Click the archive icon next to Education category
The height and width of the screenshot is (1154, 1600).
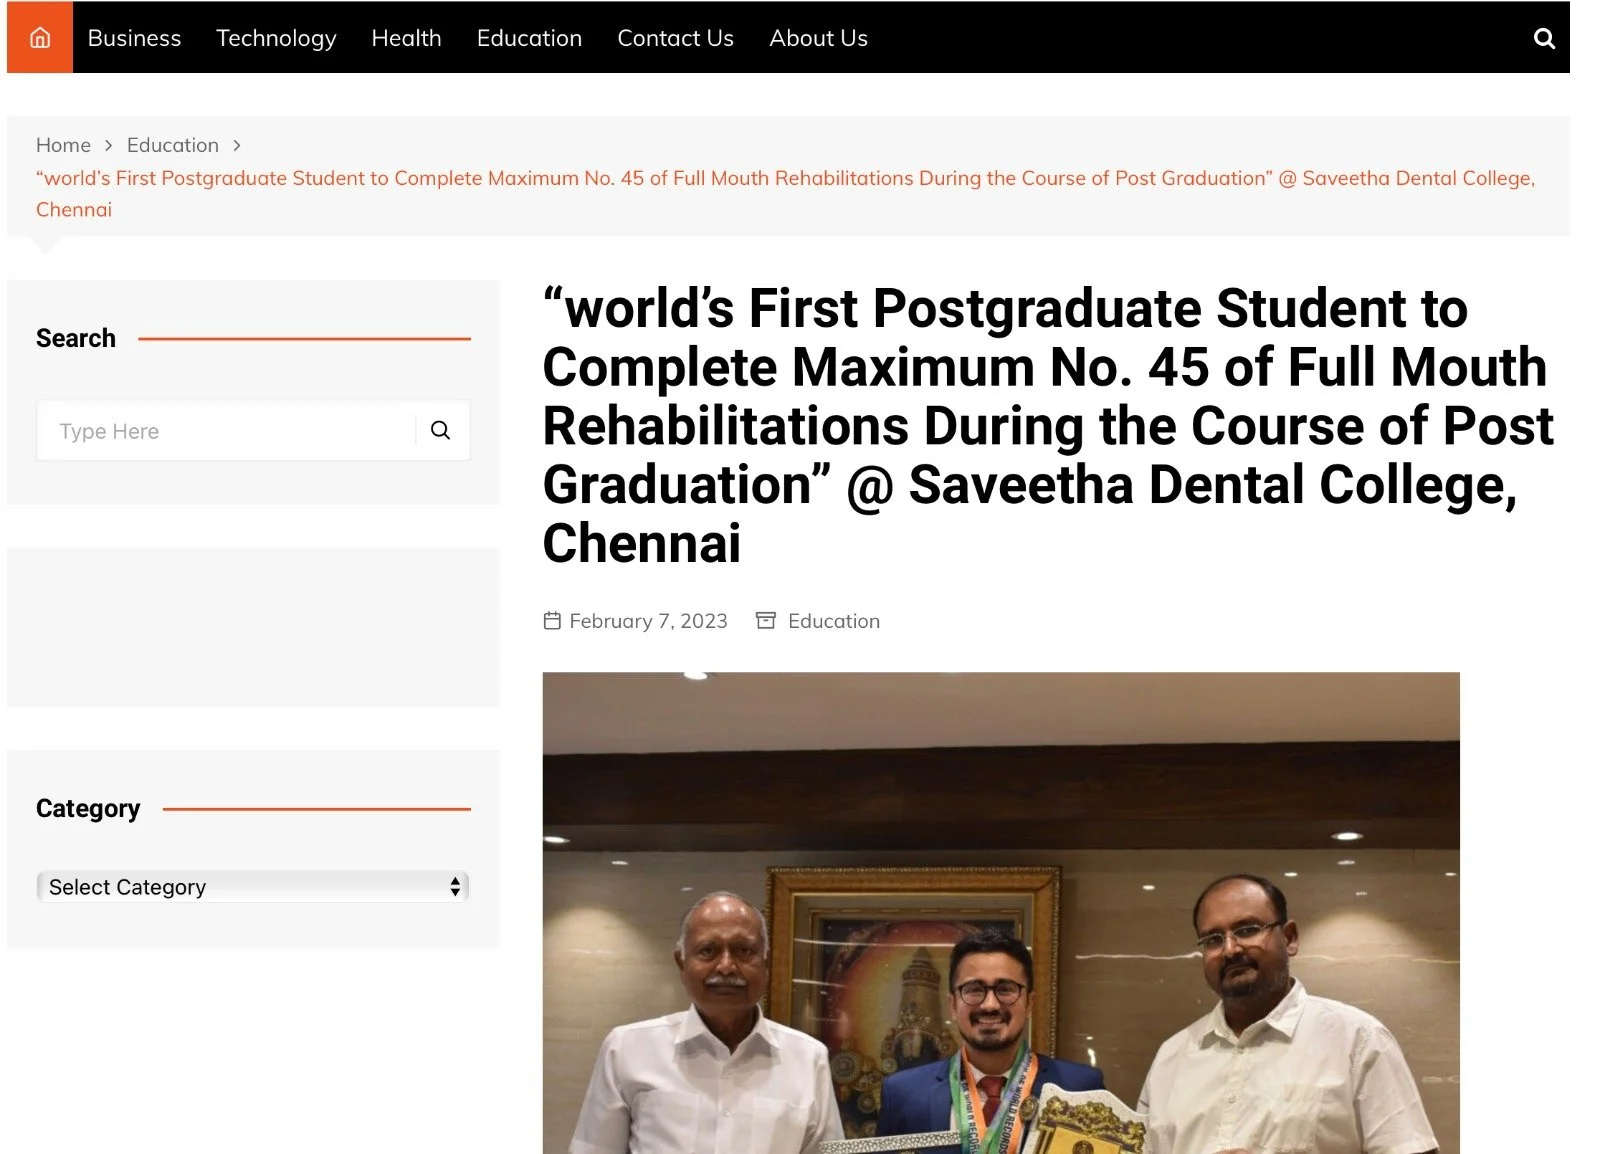766,621
